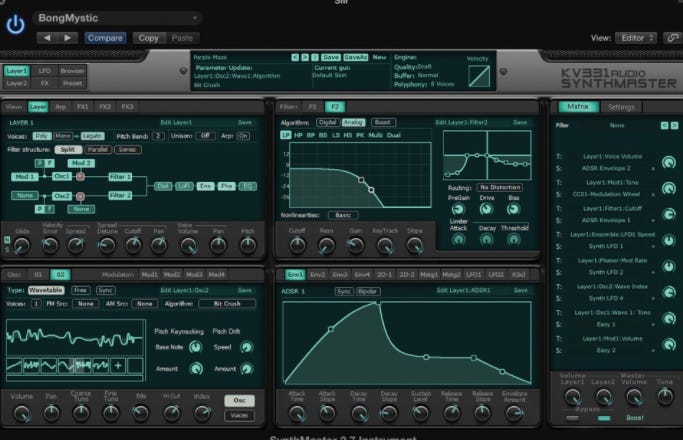Screen dimensions: 683x440
Task: Select Series filter structure
Action: (127, 149)
